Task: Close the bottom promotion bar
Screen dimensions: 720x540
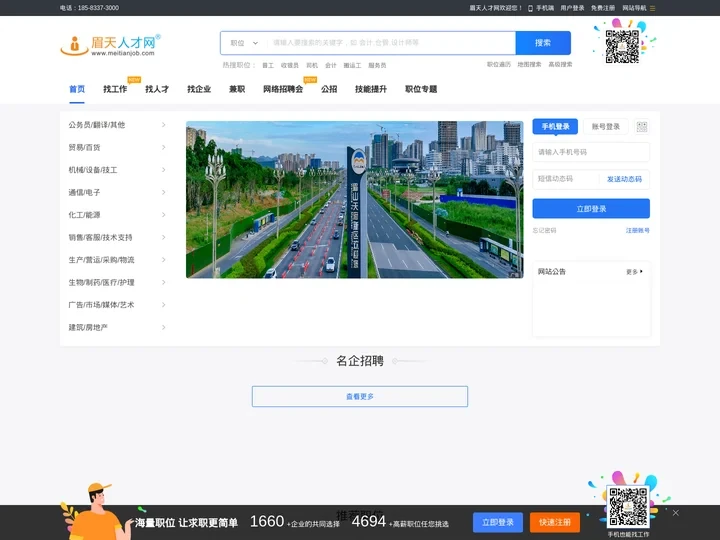Action: 675,512
